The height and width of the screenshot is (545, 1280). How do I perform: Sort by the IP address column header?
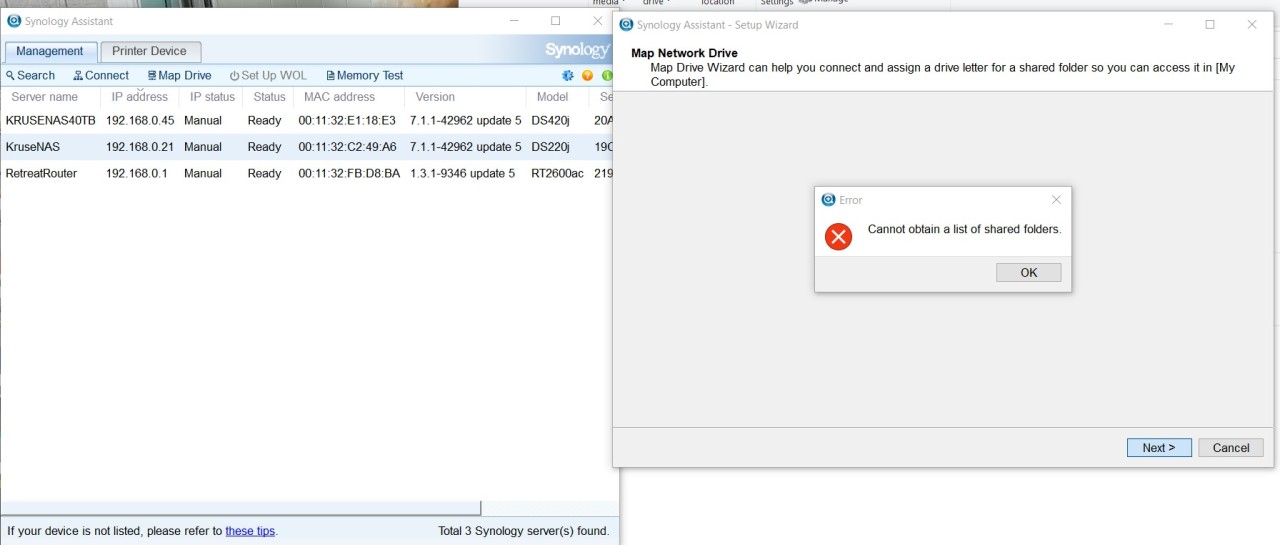(139, 97)
